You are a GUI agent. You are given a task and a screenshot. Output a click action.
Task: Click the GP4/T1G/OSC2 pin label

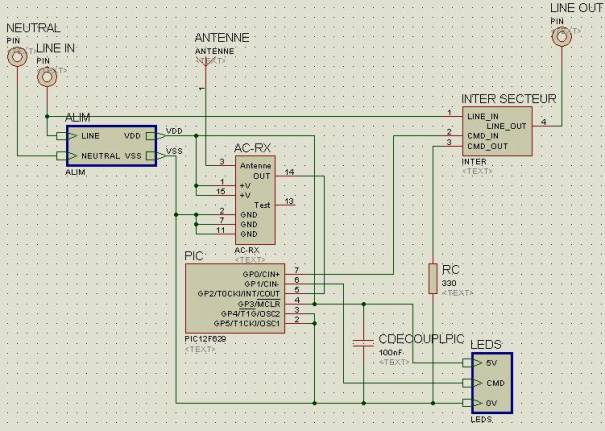(x=250, y=314)
